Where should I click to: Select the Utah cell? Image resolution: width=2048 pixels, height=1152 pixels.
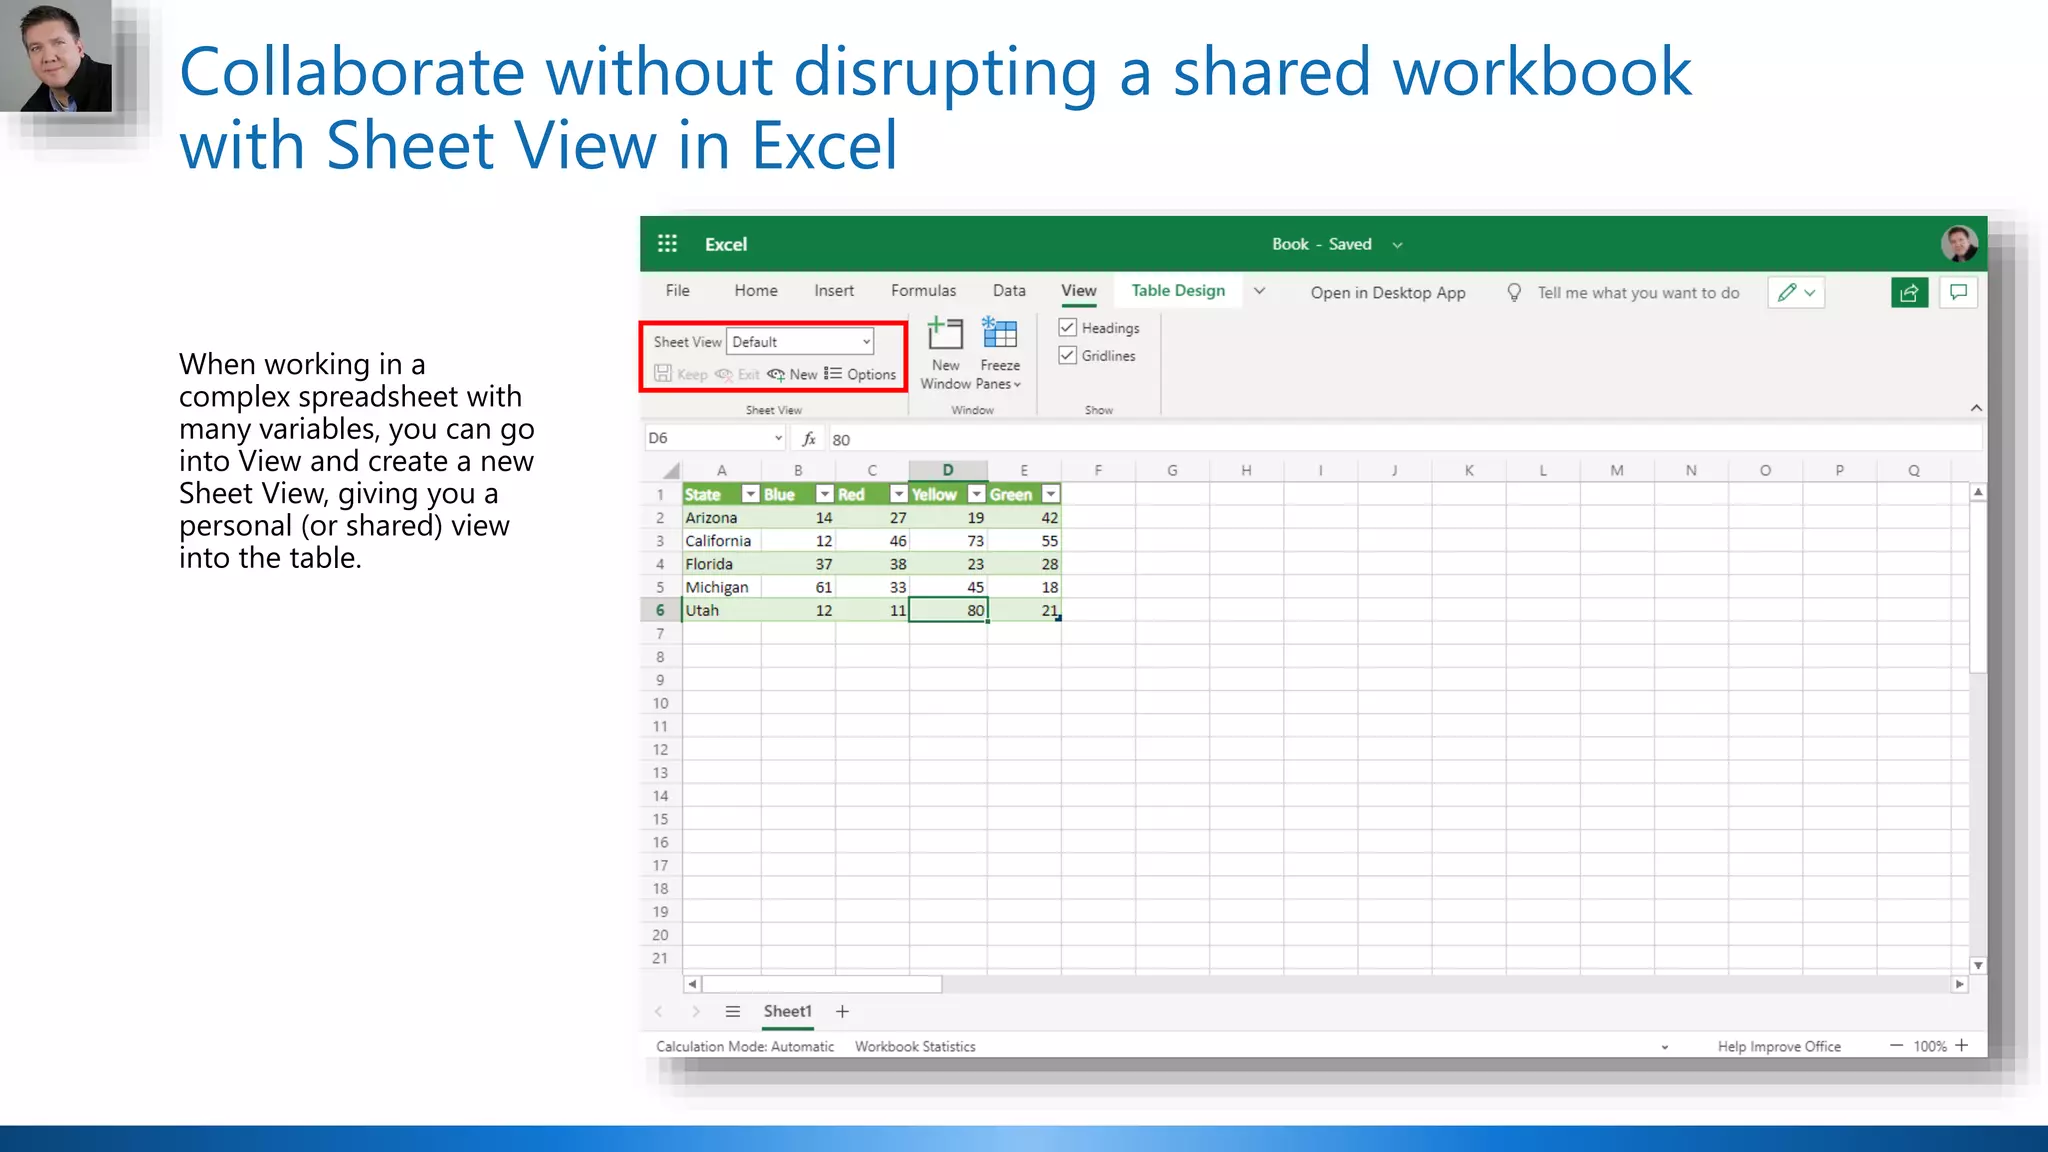(721, 610)
